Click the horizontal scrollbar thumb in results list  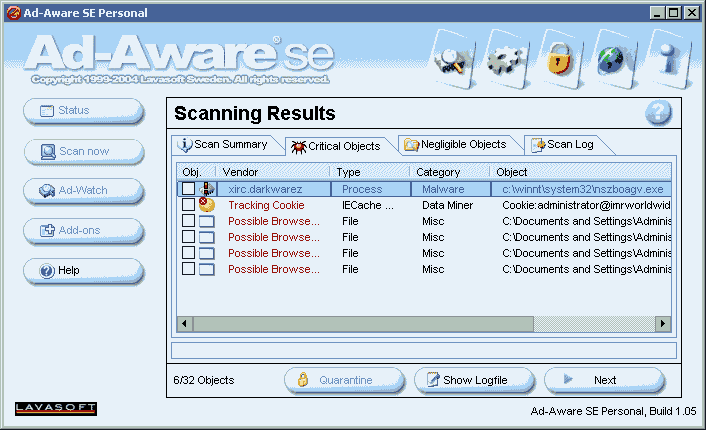click(363, 324)
